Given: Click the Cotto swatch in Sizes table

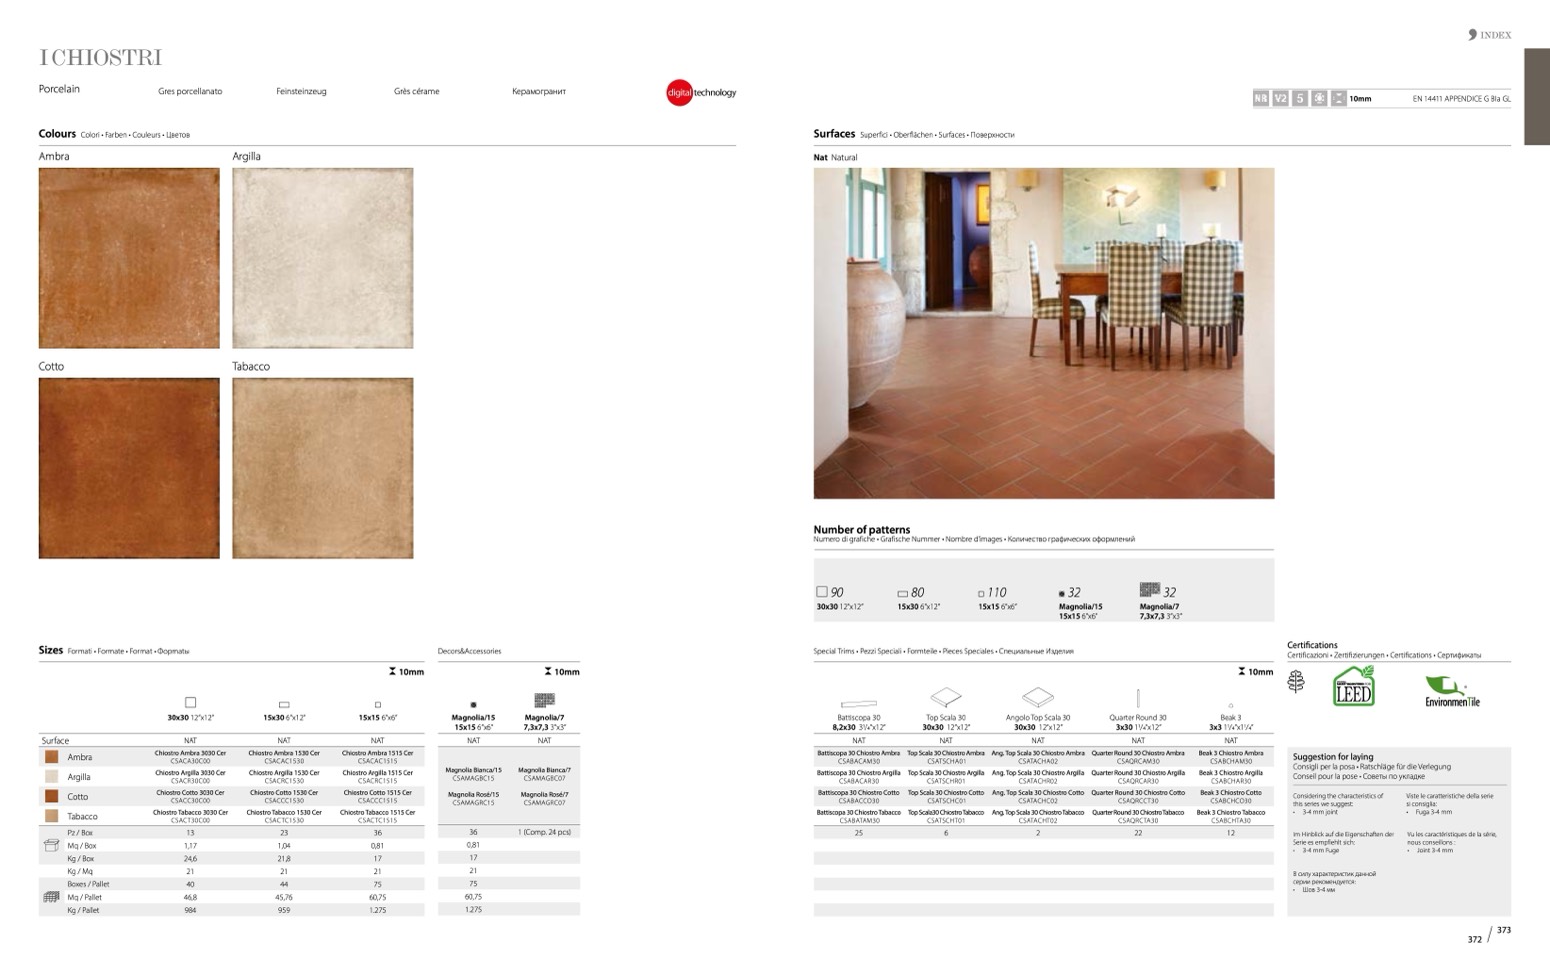Looking at the screenshot, I should pos(51,796).
